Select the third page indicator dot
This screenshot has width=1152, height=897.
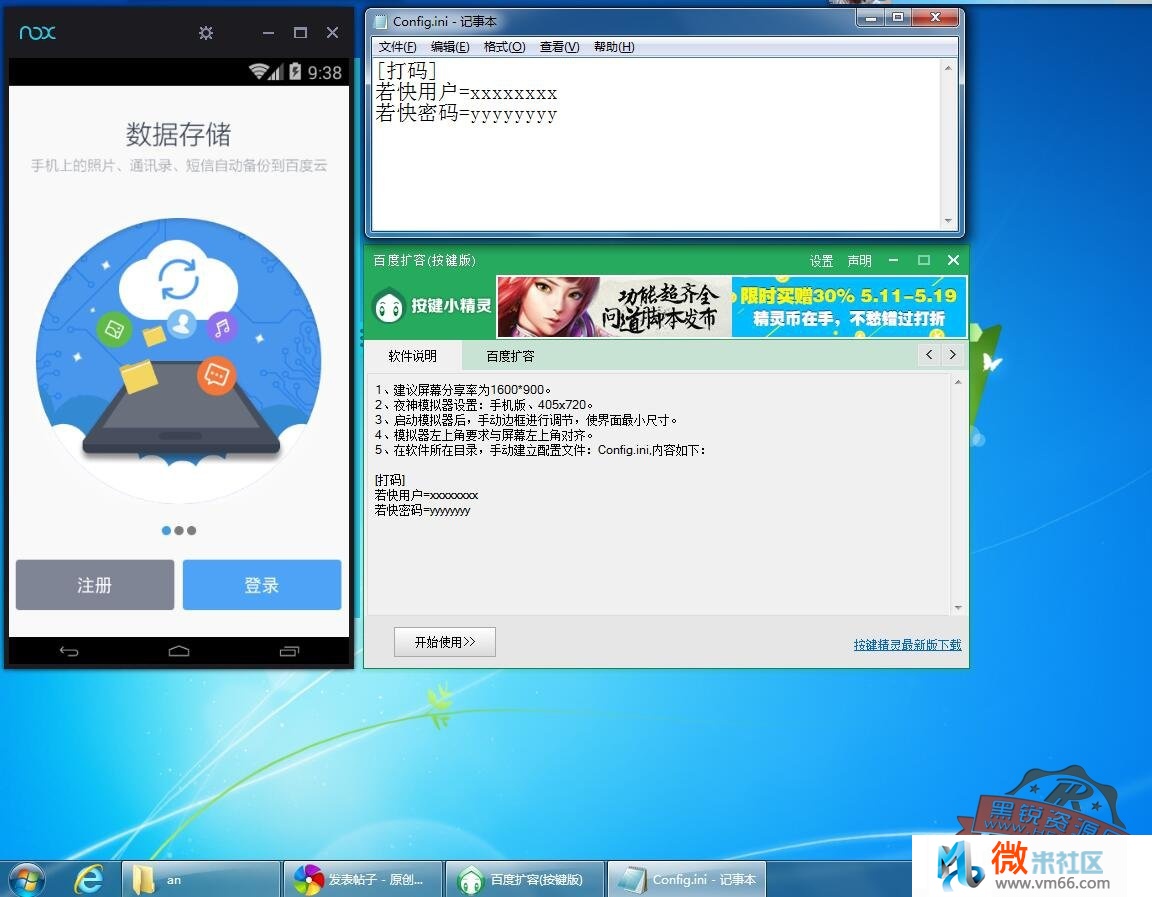point(192,530)
